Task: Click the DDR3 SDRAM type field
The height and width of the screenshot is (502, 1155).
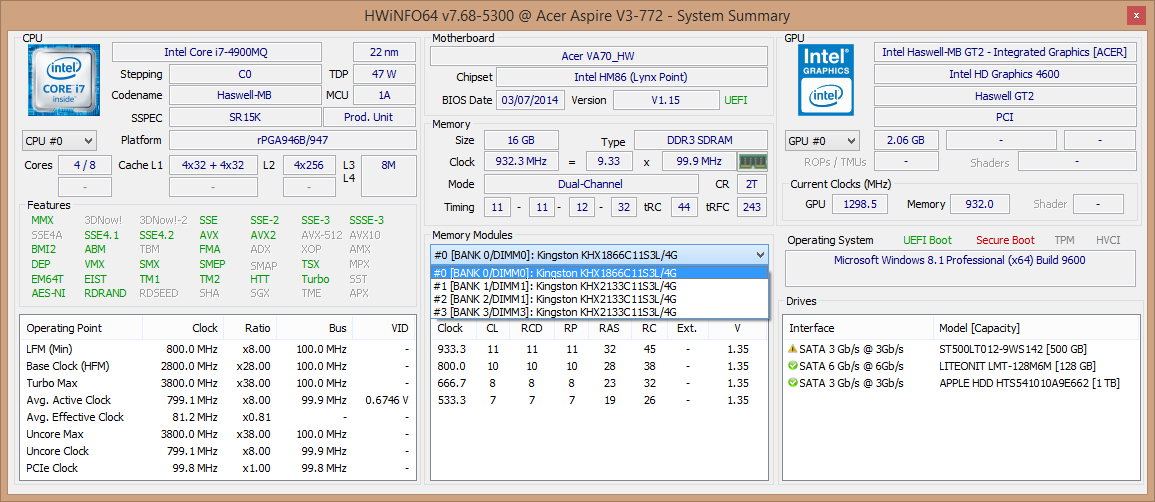Action: (x=701, y=141)
